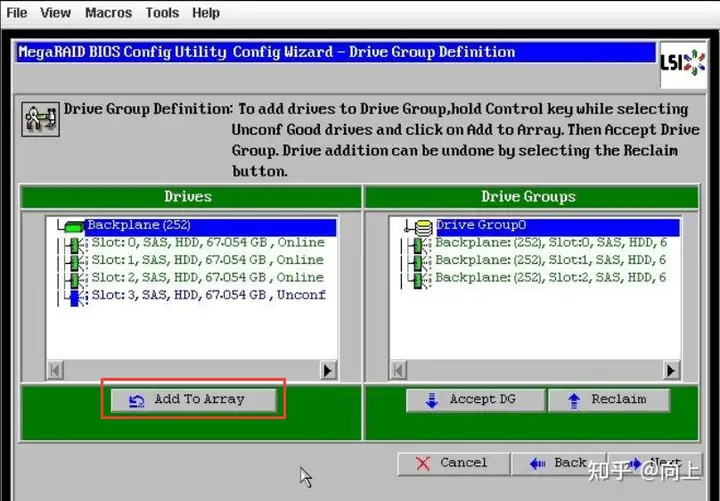Select Slot 3 Unconf drive entry
The width and height of the screenshot is (720, 501).
tap(208, 295)
